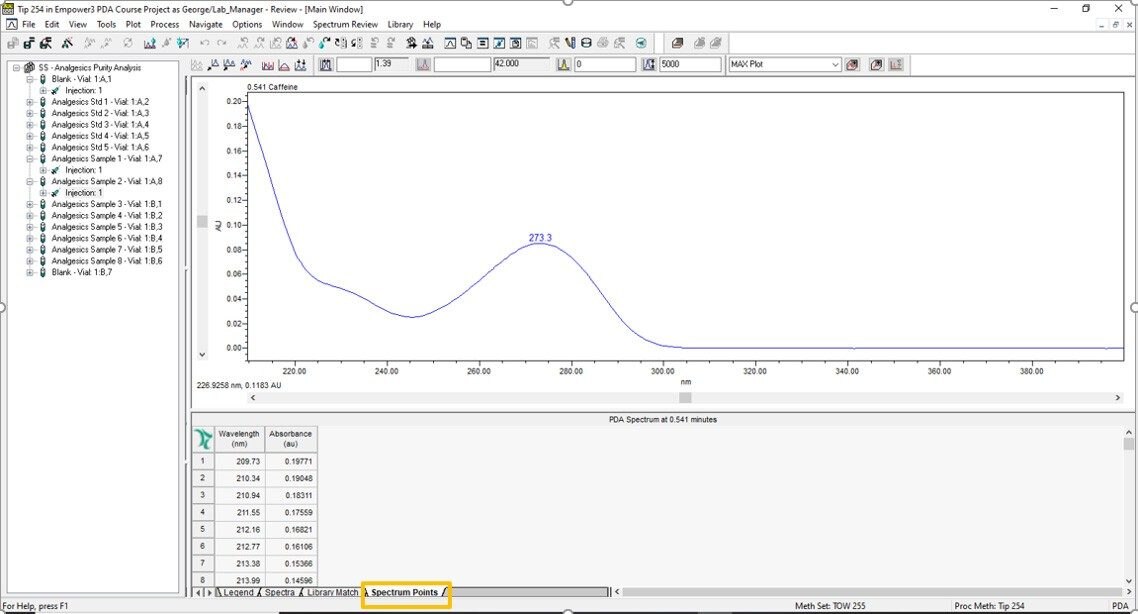Screen dimensions: 1138x614
Task: Click the peak icon before the 5000 field
Action: [648, 65]
